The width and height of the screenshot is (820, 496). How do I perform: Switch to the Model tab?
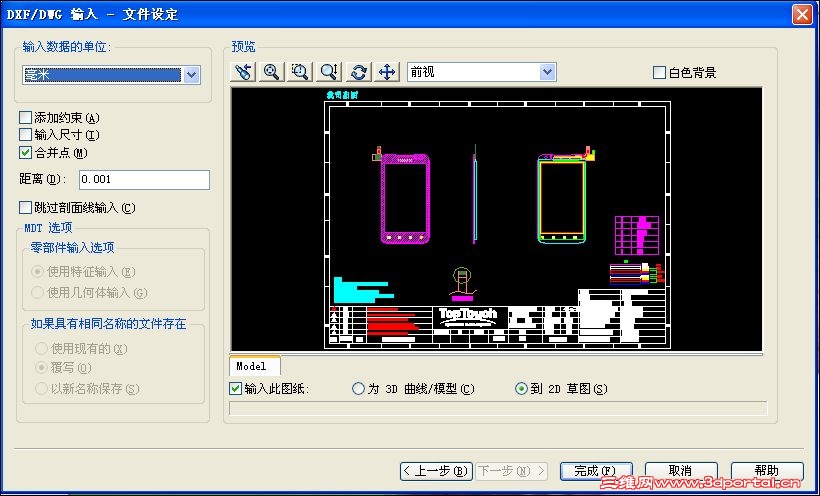pyautogui.click(x=255, y=366)
